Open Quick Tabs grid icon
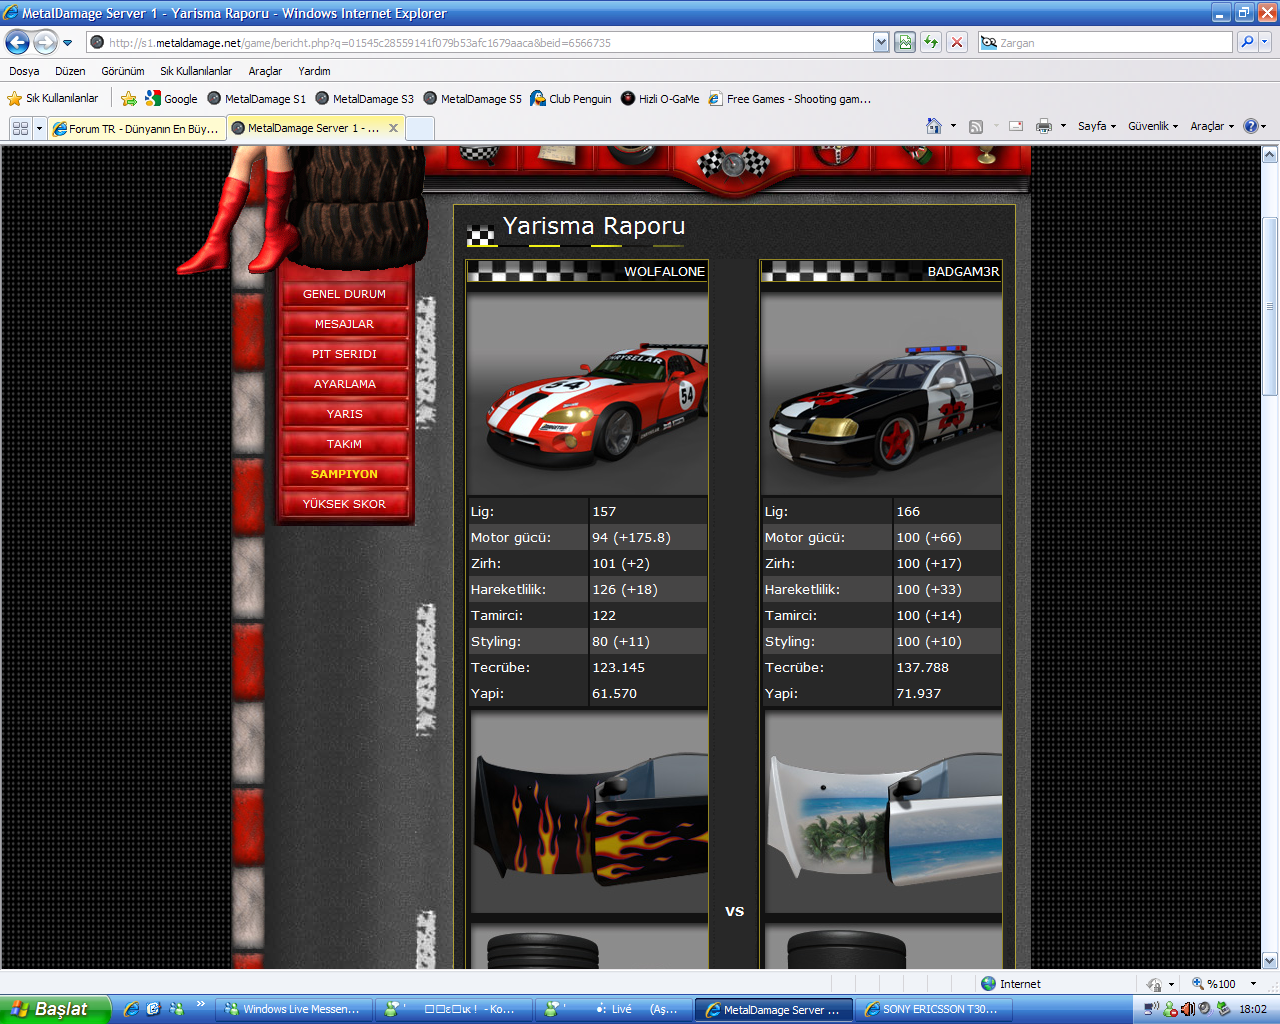This screenshot has width=1280, height=1024. tap(20, 128)
